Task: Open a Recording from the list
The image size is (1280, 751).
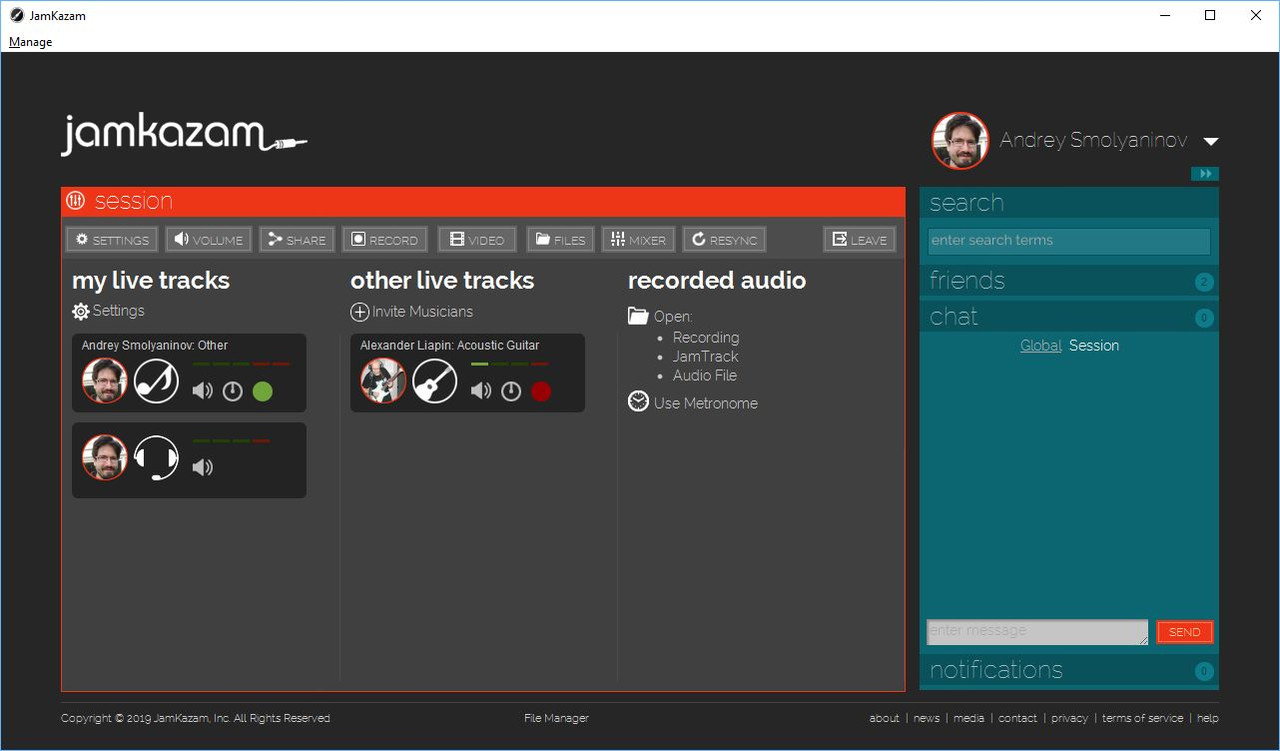Action: (706, 338)
